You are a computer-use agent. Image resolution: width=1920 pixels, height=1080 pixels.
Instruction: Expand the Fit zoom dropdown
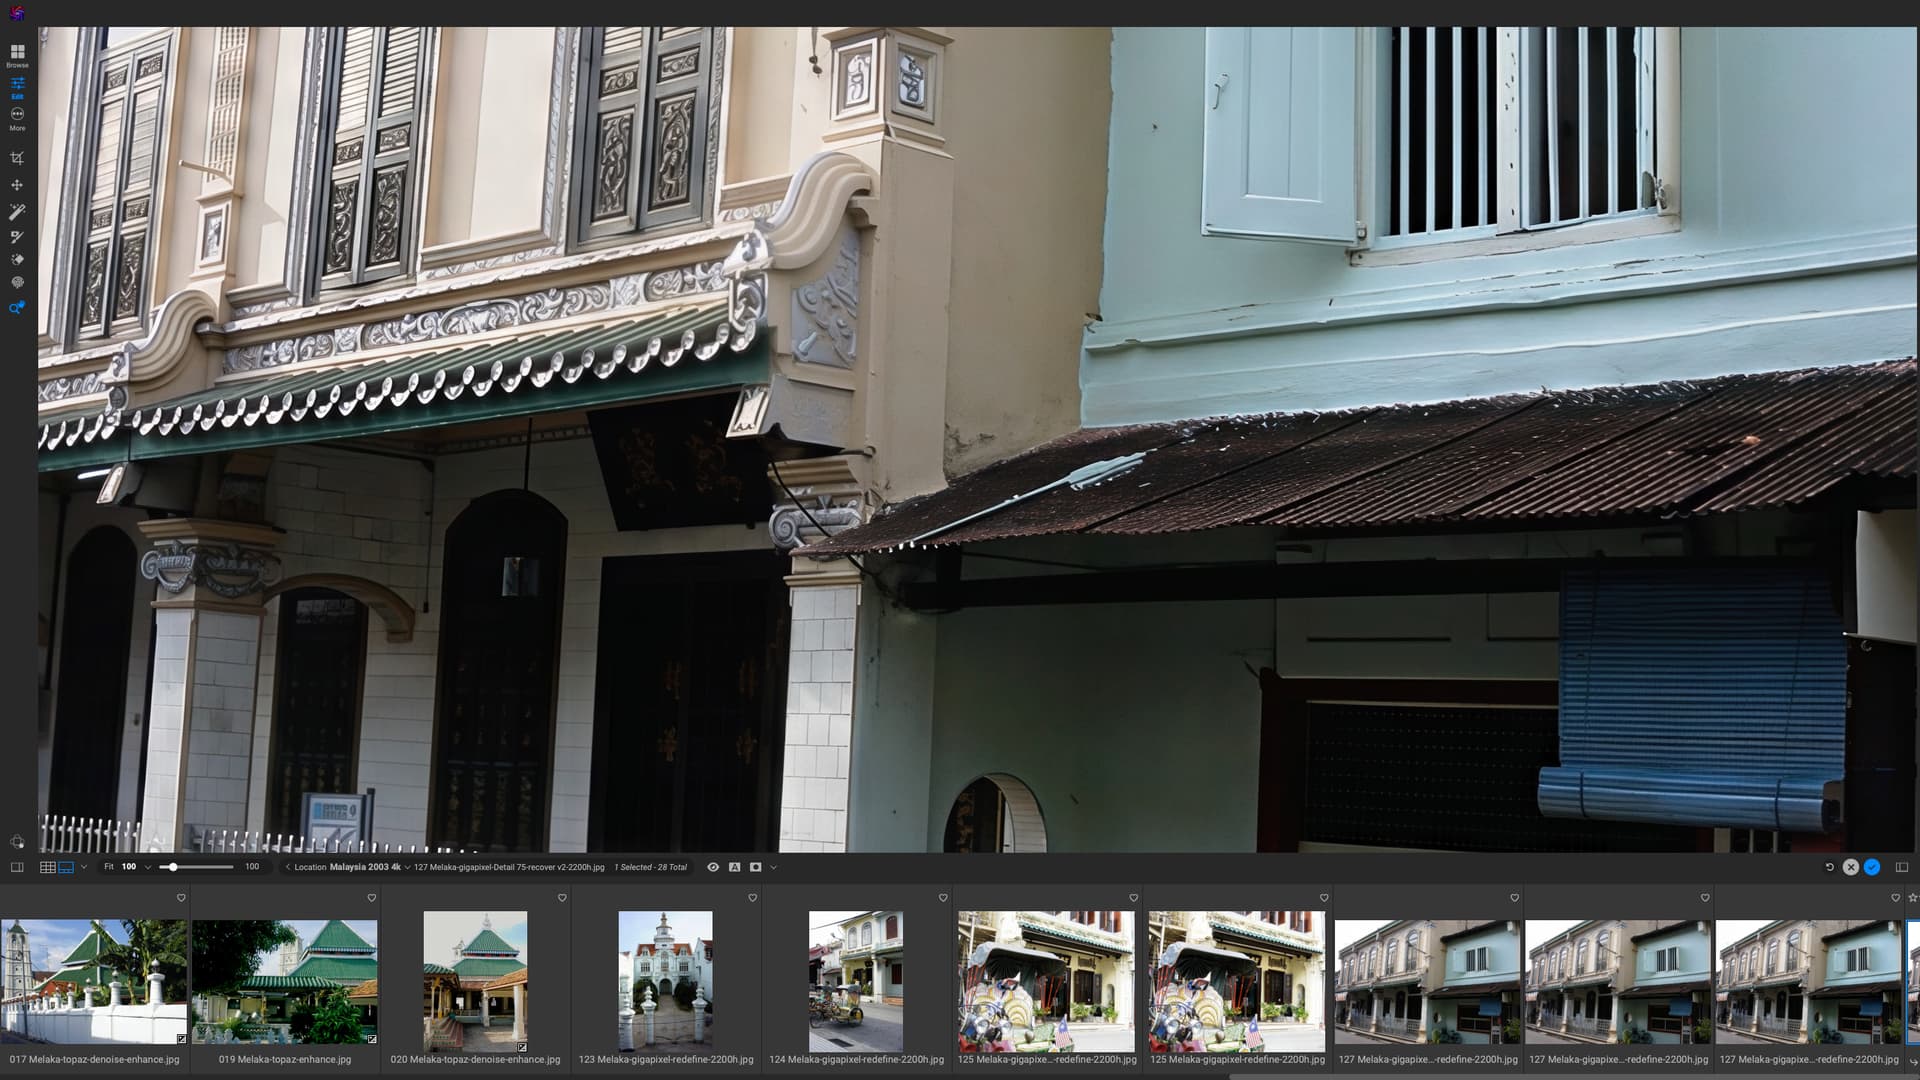pos(148,867)
